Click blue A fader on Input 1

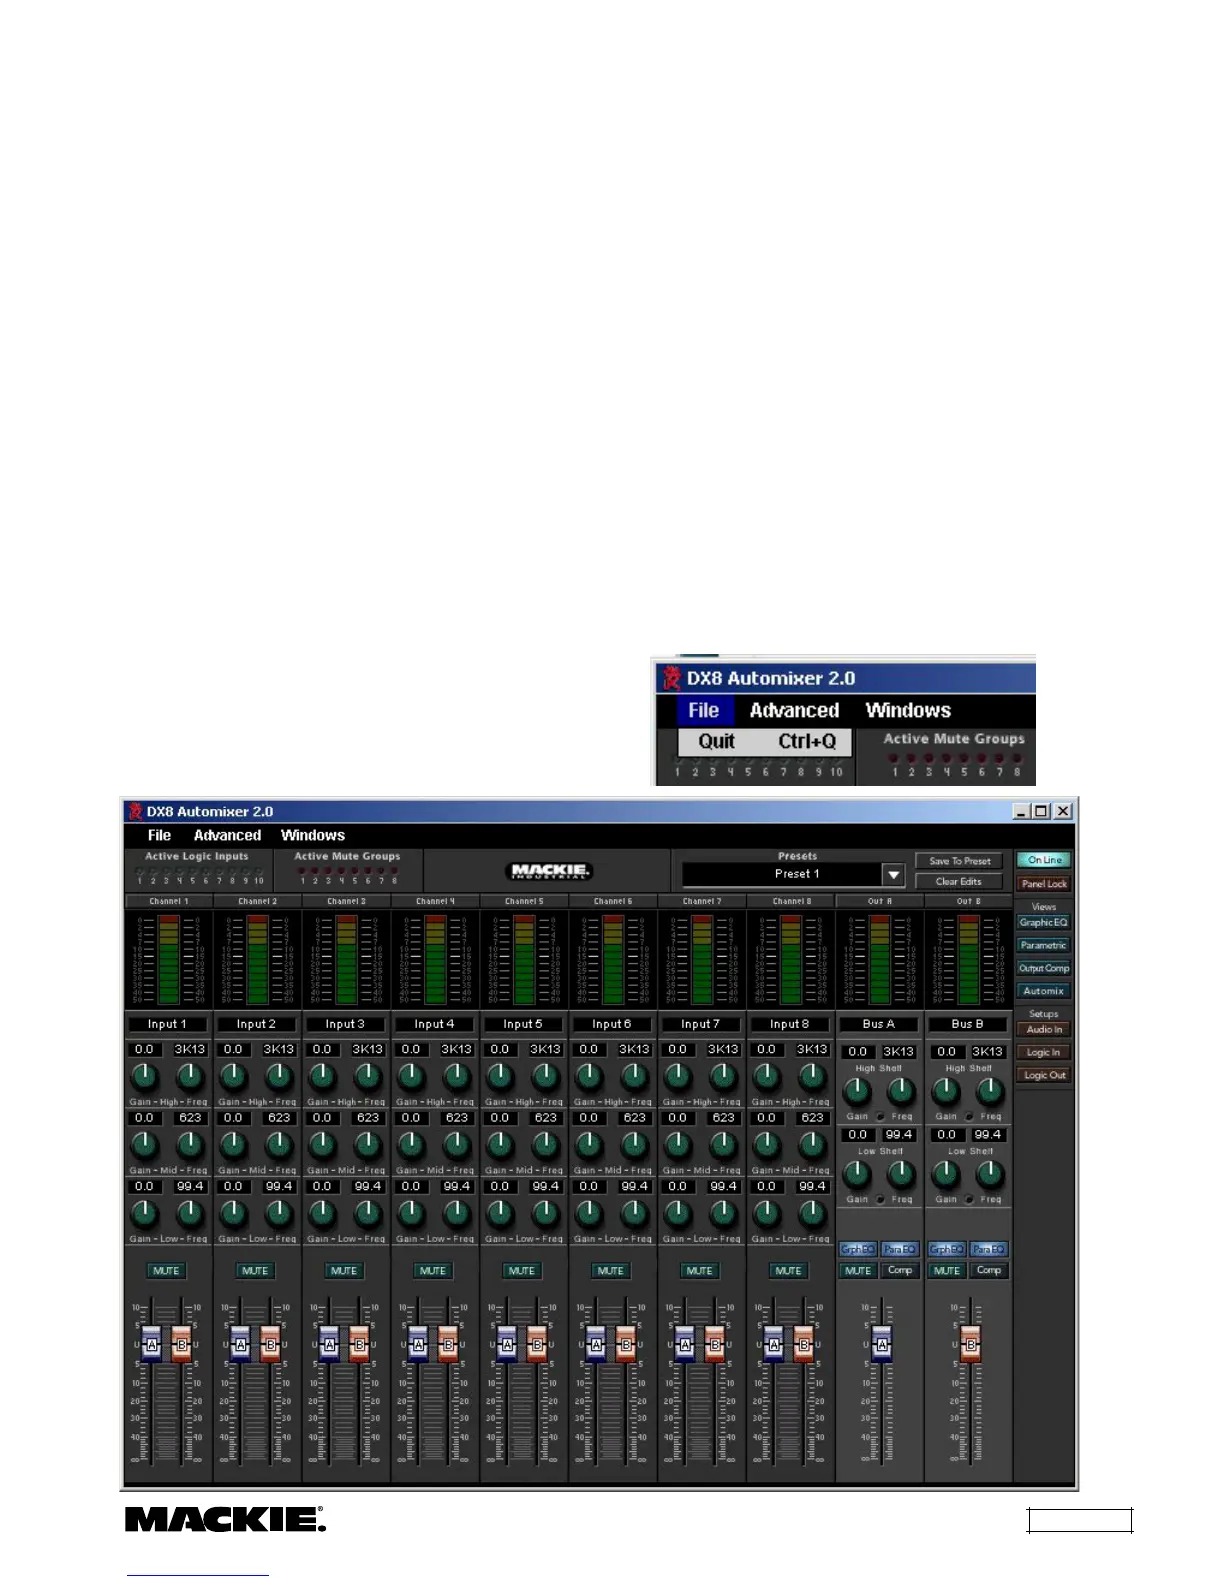click(x=152, y=1343)
